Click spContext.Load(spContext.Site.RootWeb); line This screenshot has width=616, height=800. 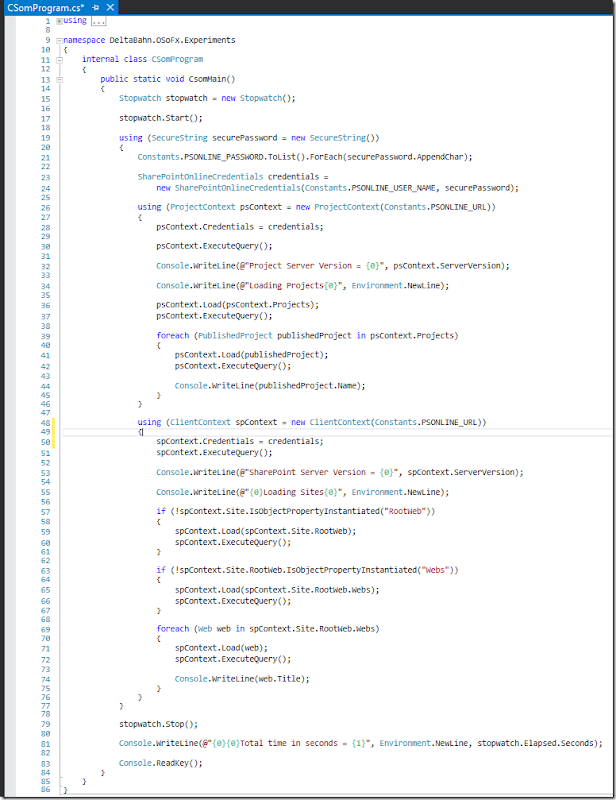(265, 531)
